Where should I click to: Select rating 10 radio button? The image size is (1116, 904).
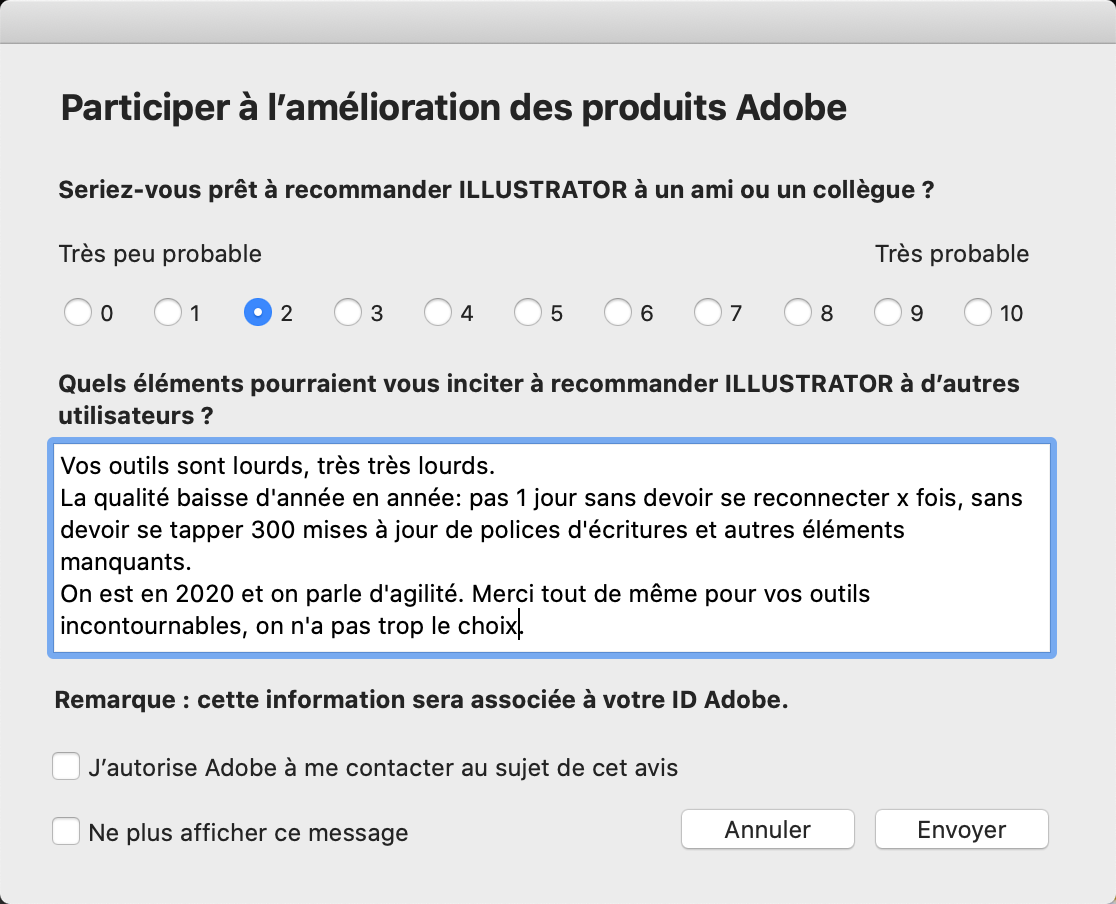[978, 312]
